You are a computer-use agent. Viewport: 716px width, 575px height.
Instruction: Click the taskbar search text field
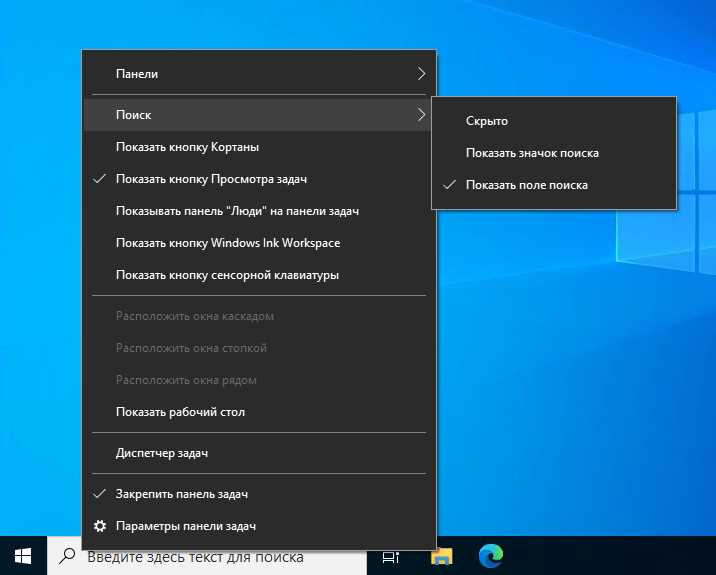(x=207, y=557)
